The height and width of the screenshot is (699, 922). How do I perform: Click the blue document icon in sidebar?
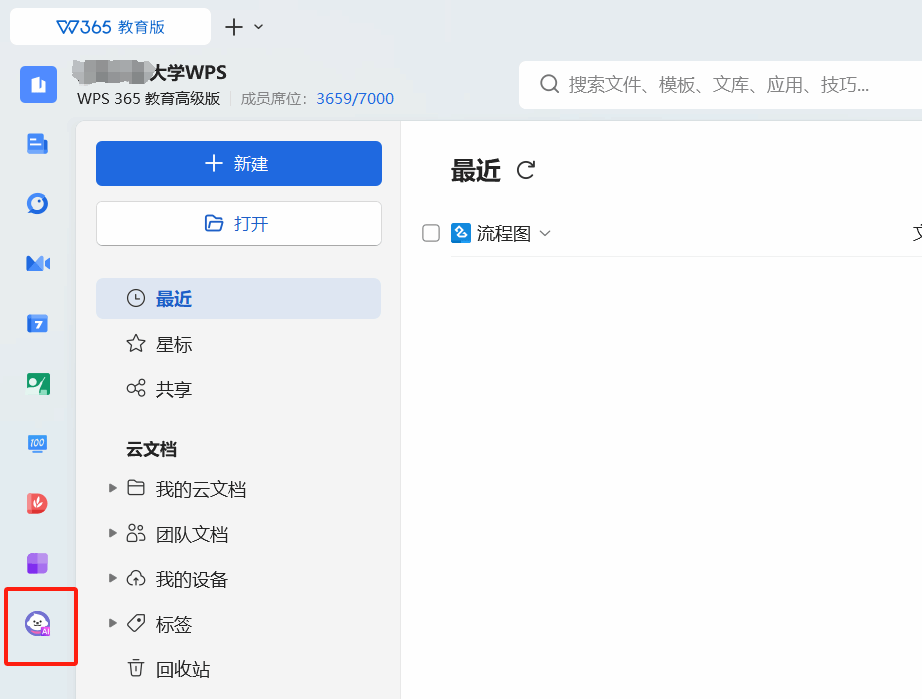[38, 144]
